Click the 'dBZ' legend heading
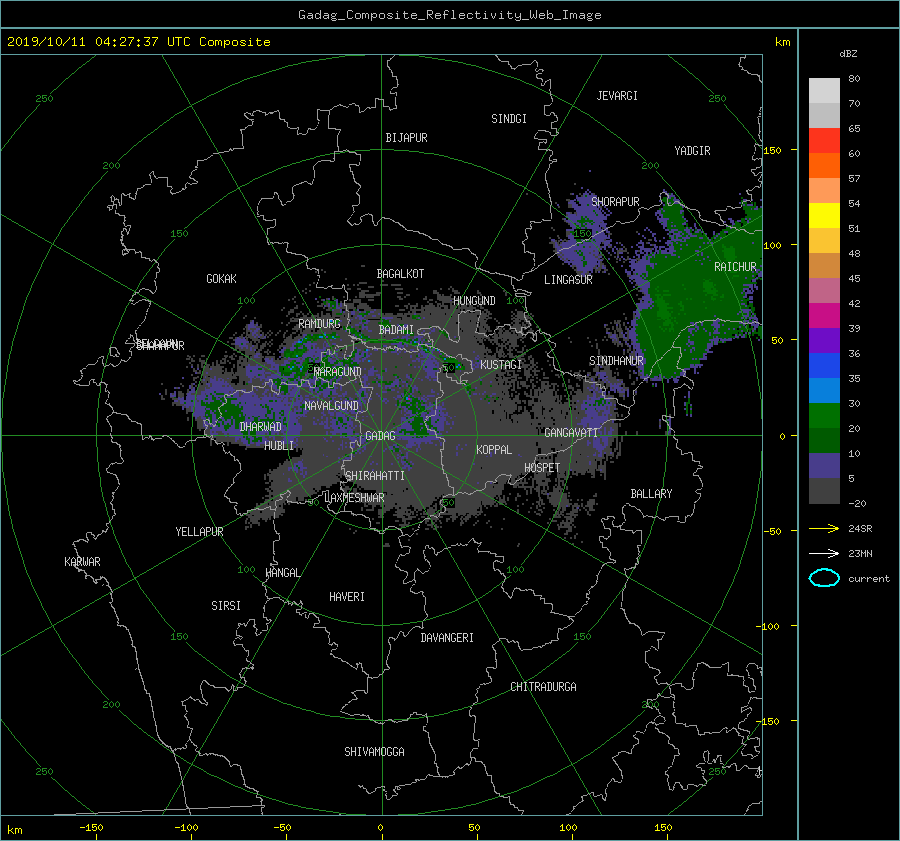900x841 pixels. click(x=848, y=54)
